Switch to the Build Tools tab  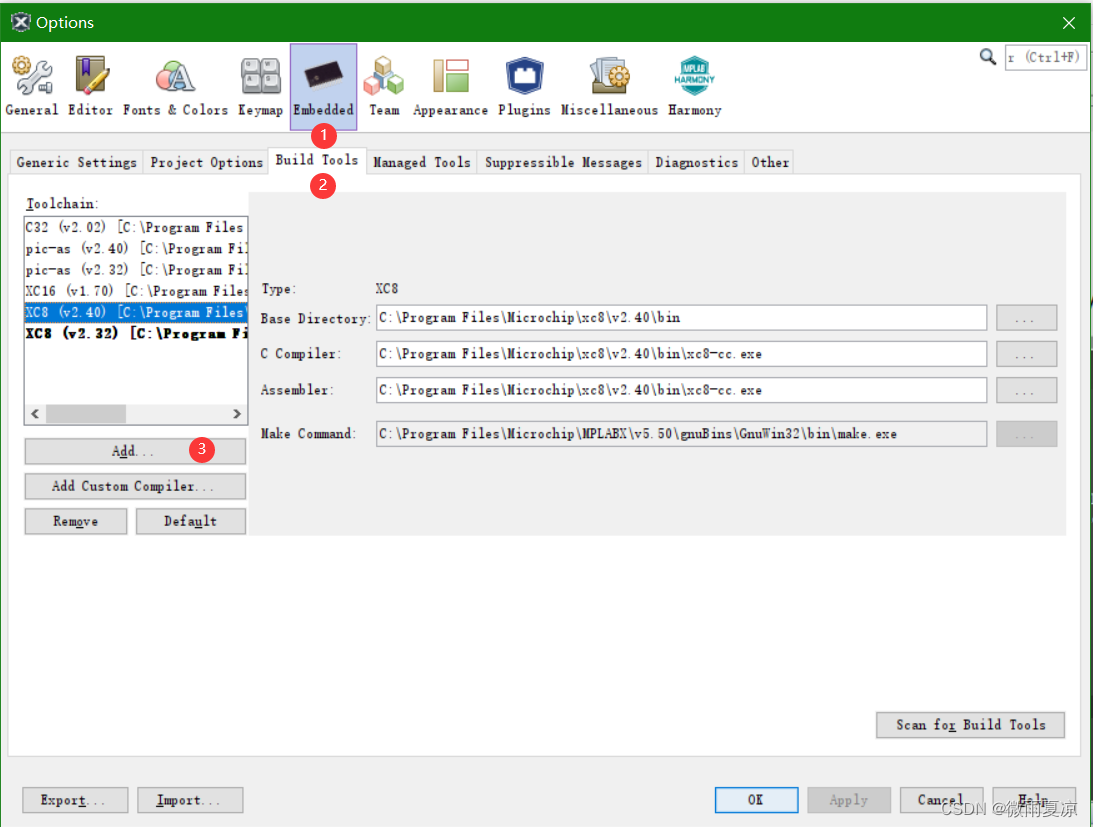pyautogui.click(x=317, y=160)
